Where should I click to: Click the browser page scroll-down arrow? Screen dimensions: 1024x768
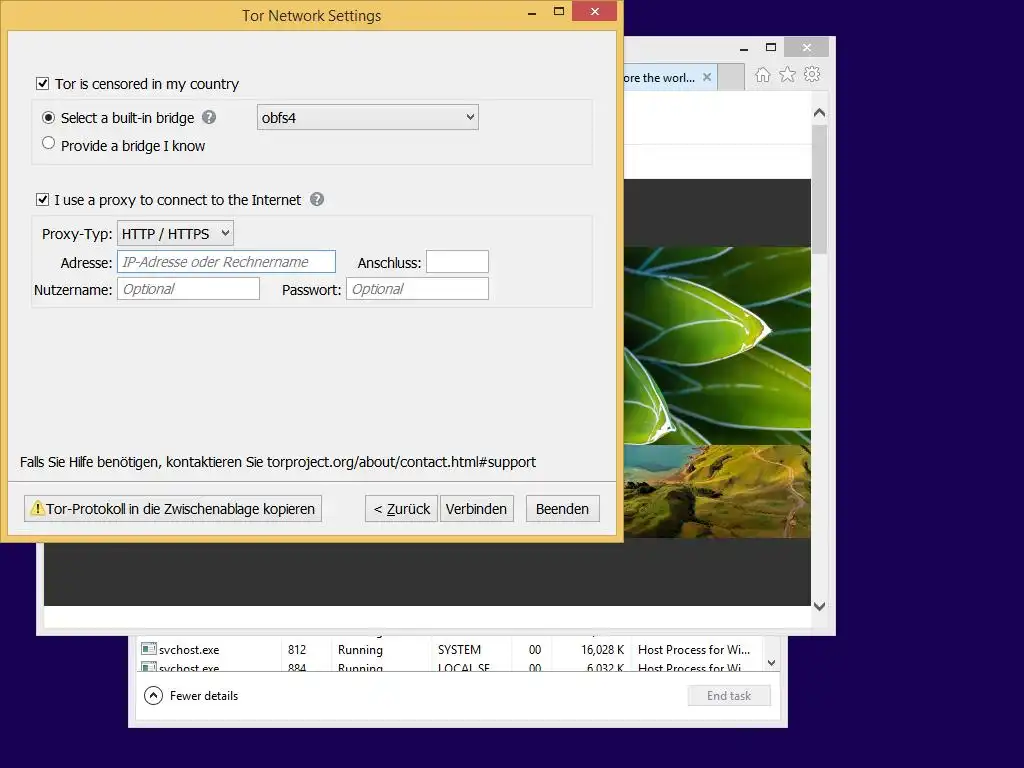click(820, 606)
